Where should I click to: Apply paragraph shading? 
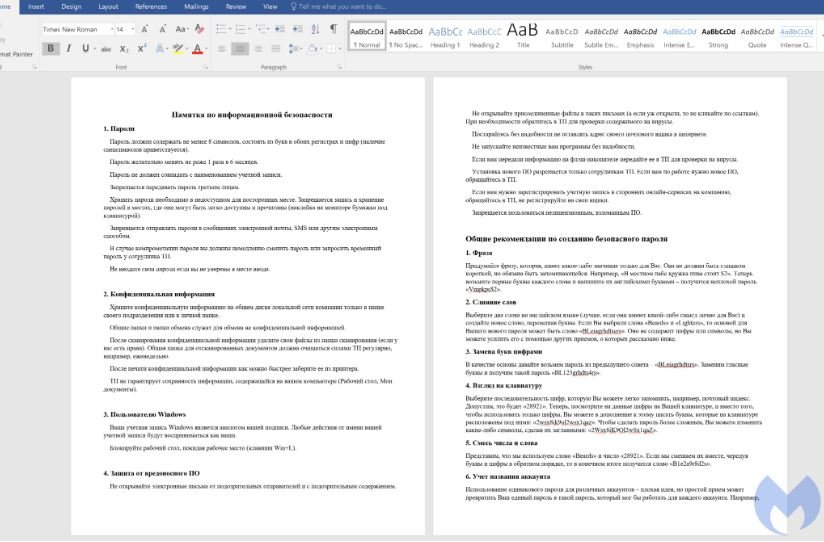[313, 49]
